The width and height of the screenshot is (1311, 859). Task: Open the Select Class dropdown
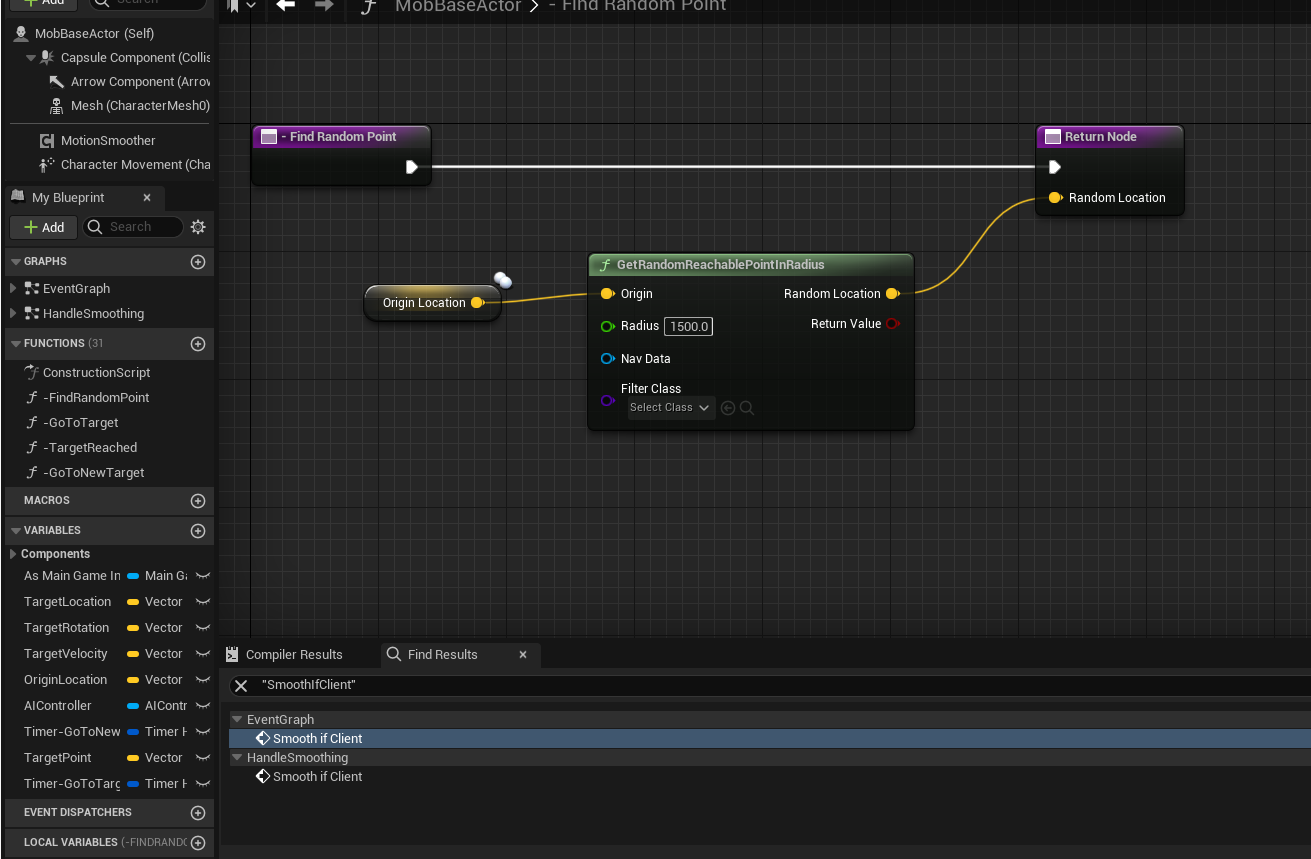(671, 408)
